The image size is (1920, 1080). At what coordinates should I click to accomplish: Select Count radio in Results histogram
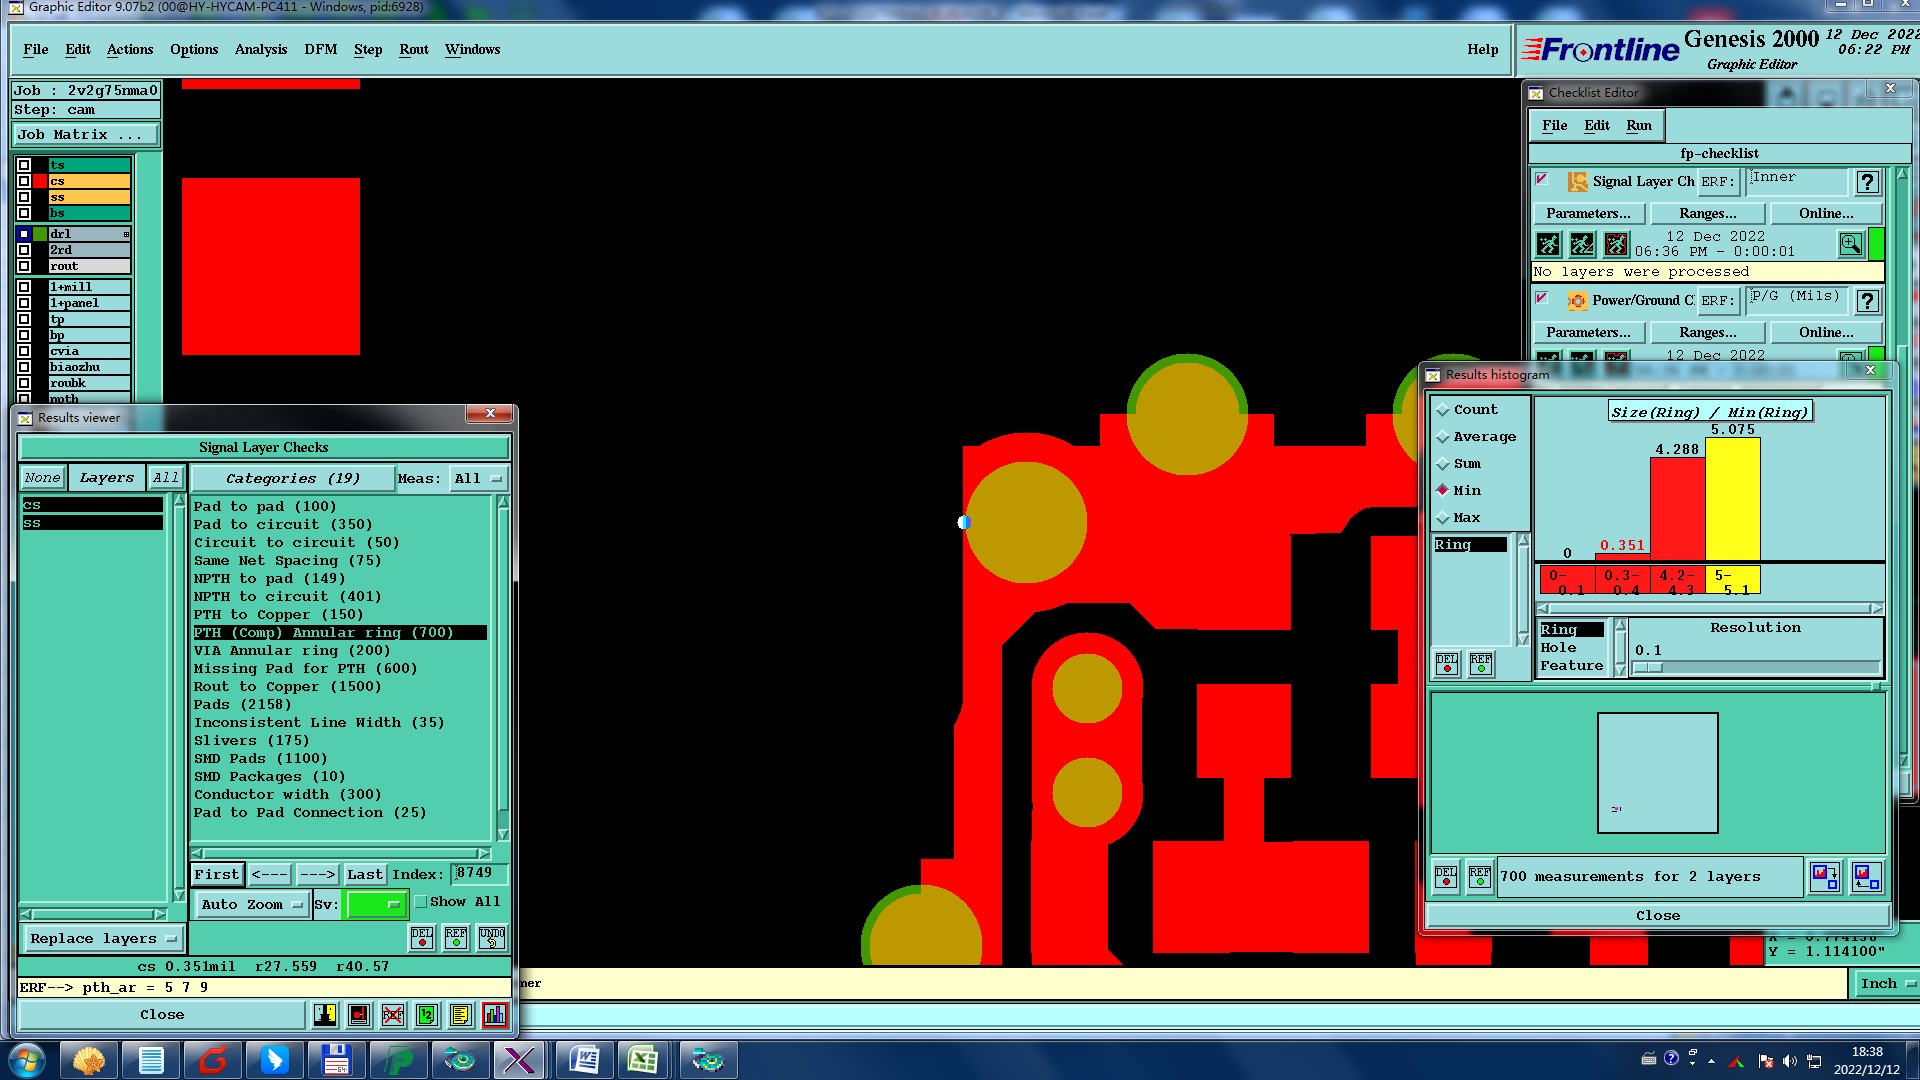click(1443, 410)
